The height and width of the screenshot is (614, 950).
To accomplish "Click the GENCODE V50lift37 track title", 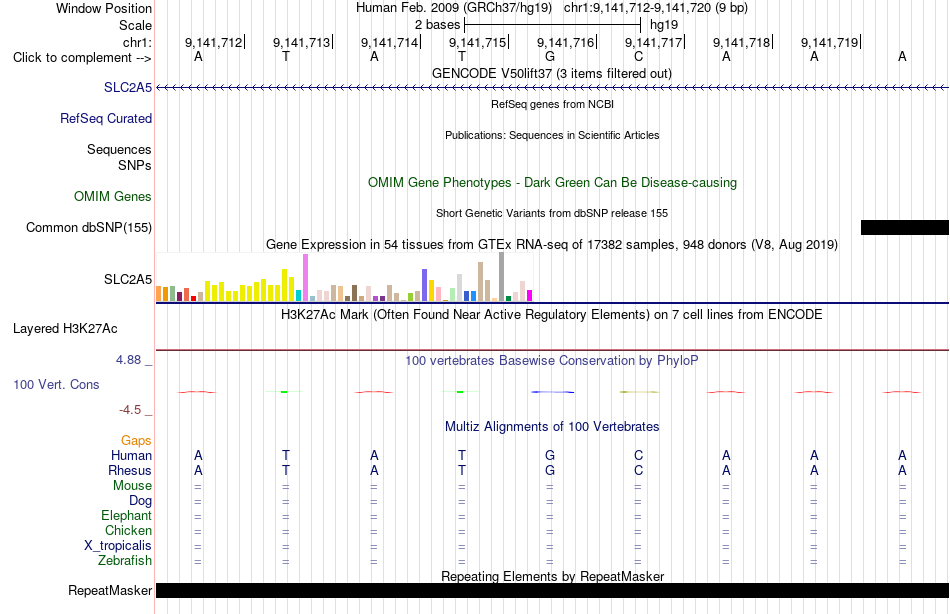I will pos(552,73).
